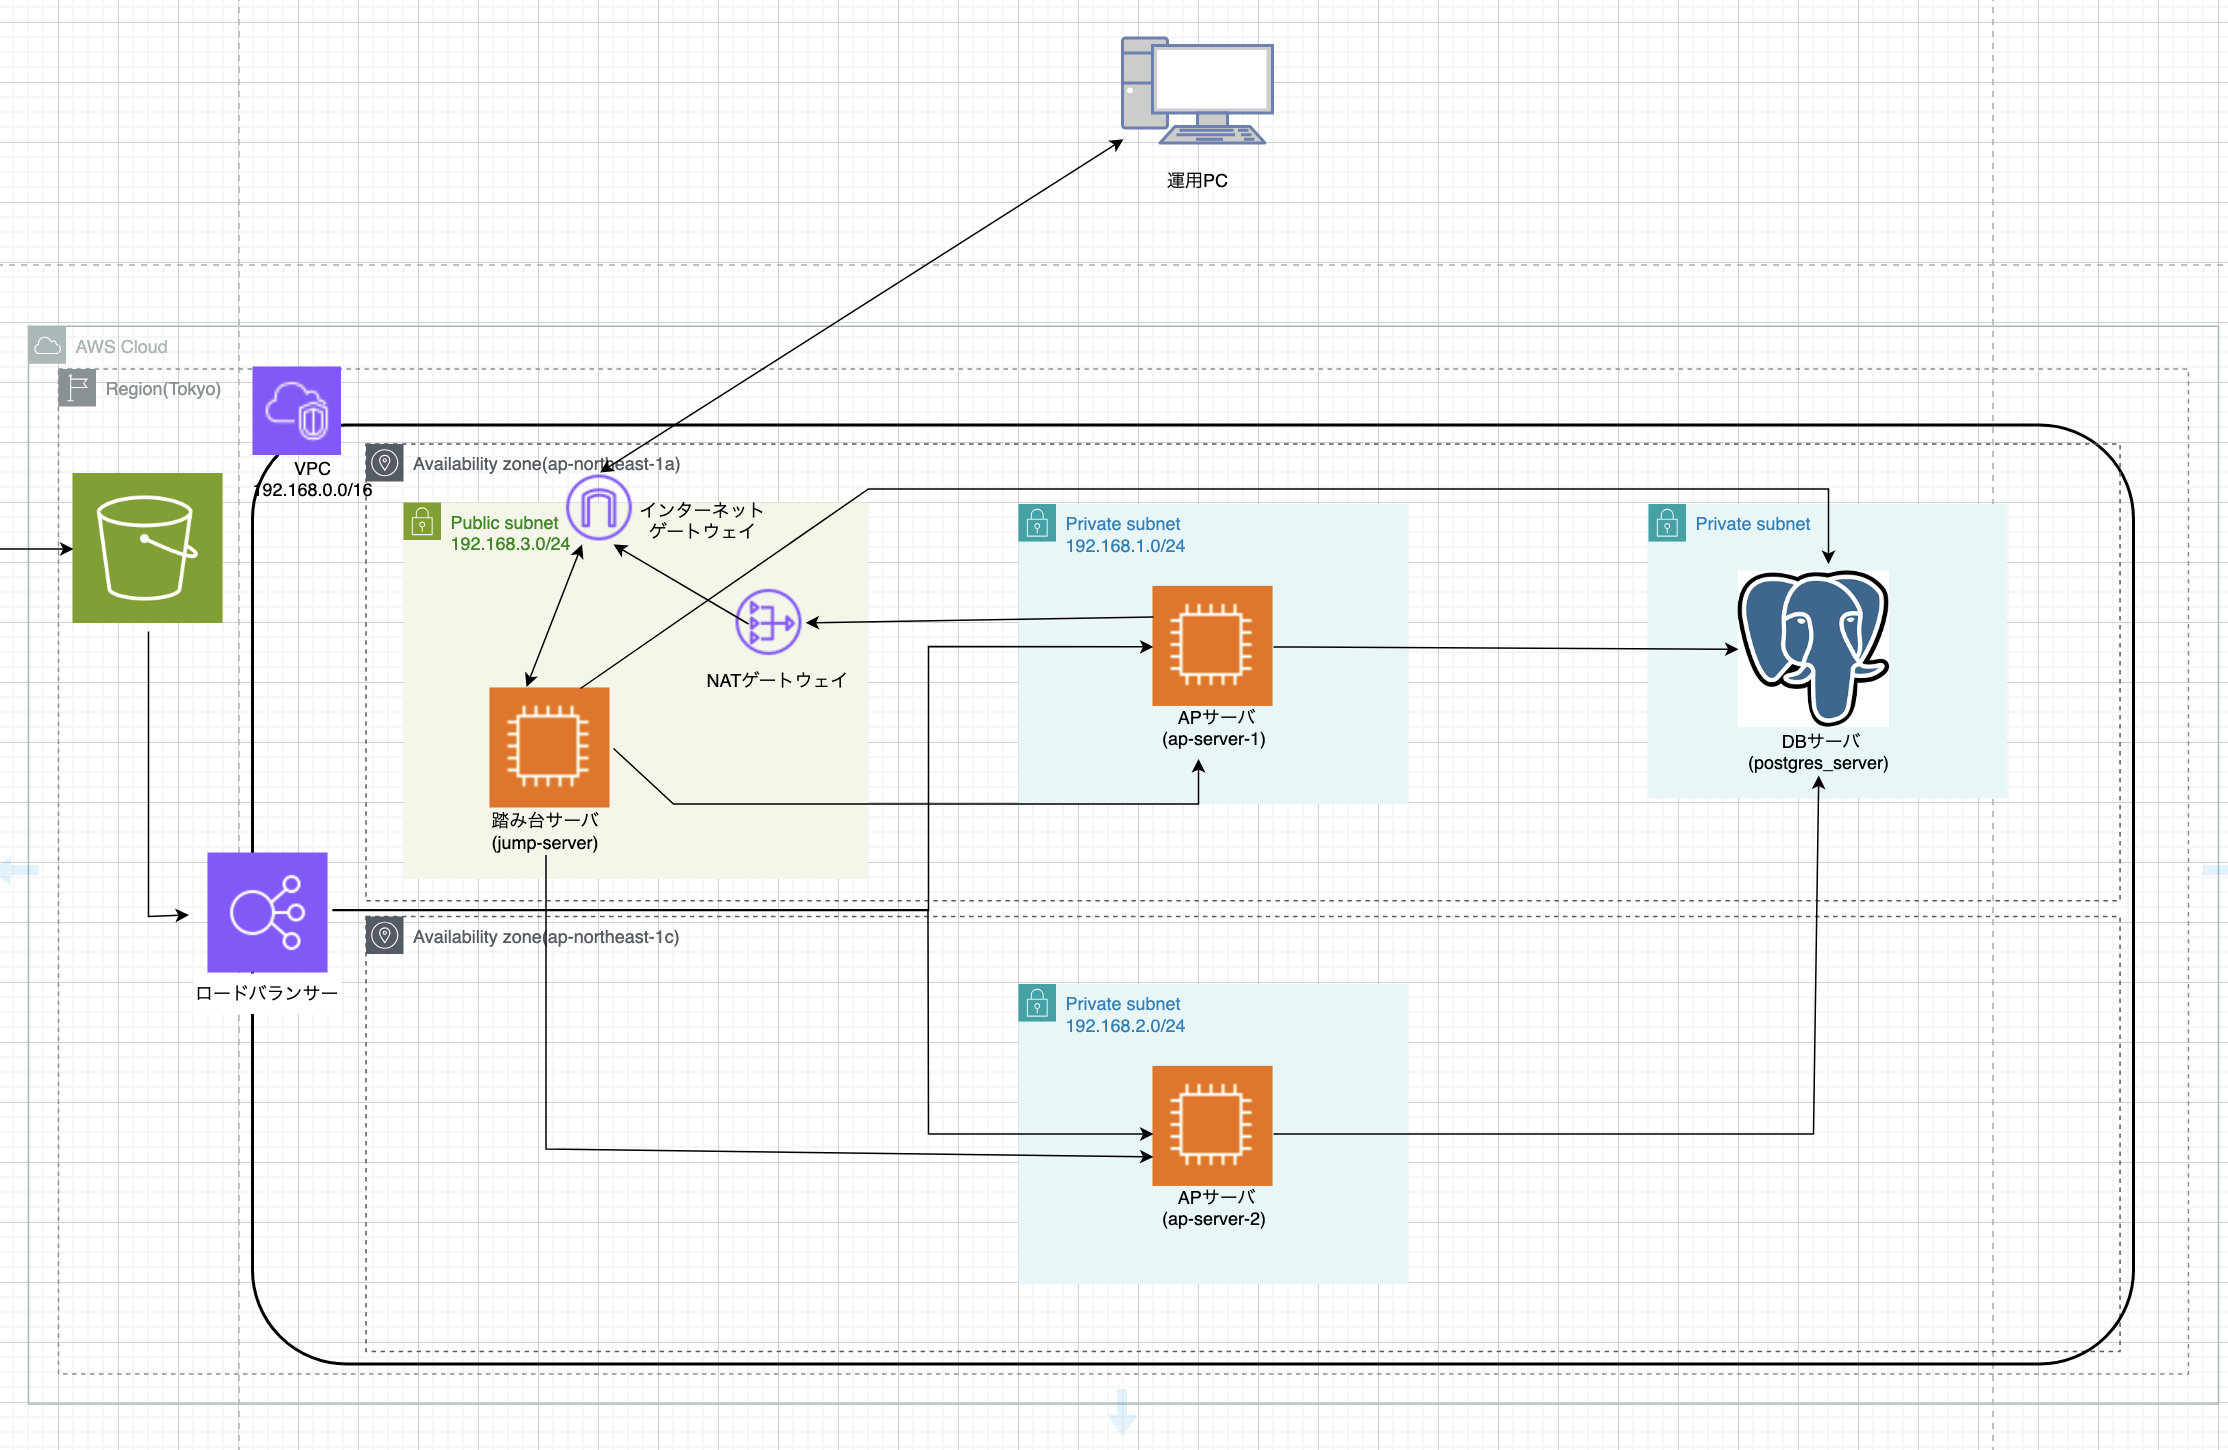Click the faint down arrow at page bottom
Viewport: 2228px width, 1450px height.
pos(1122,1411)
